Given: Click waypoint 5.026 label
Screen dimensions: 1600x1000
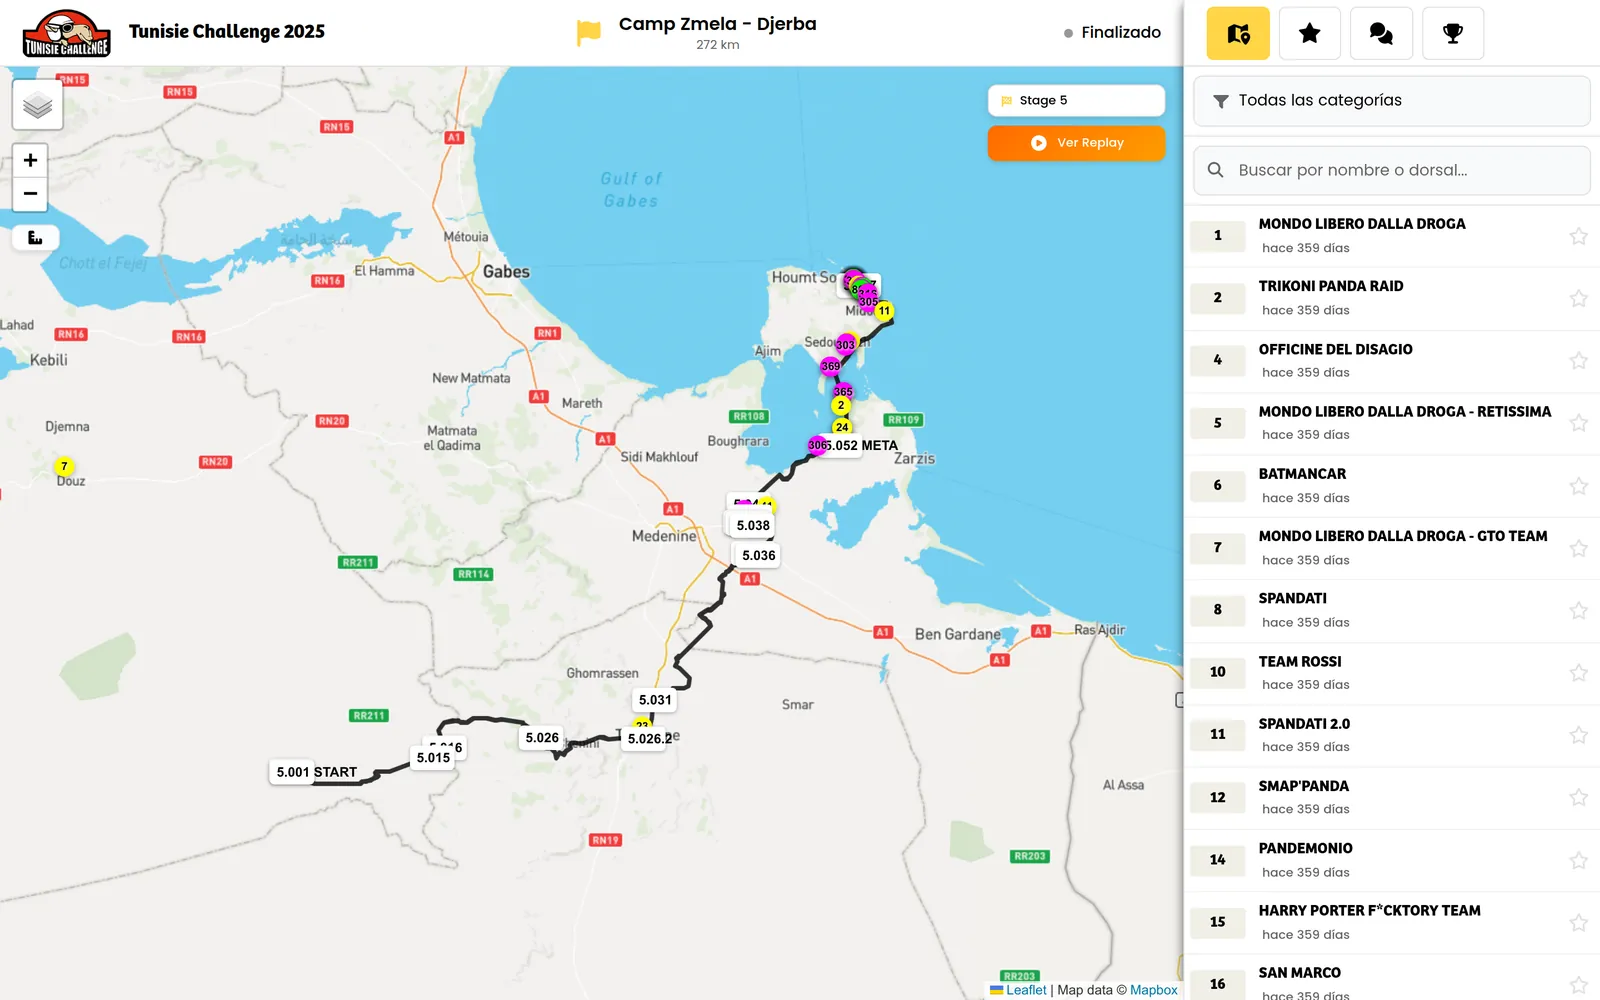Looking at the screenshot, I should click(x=542, y=738).
